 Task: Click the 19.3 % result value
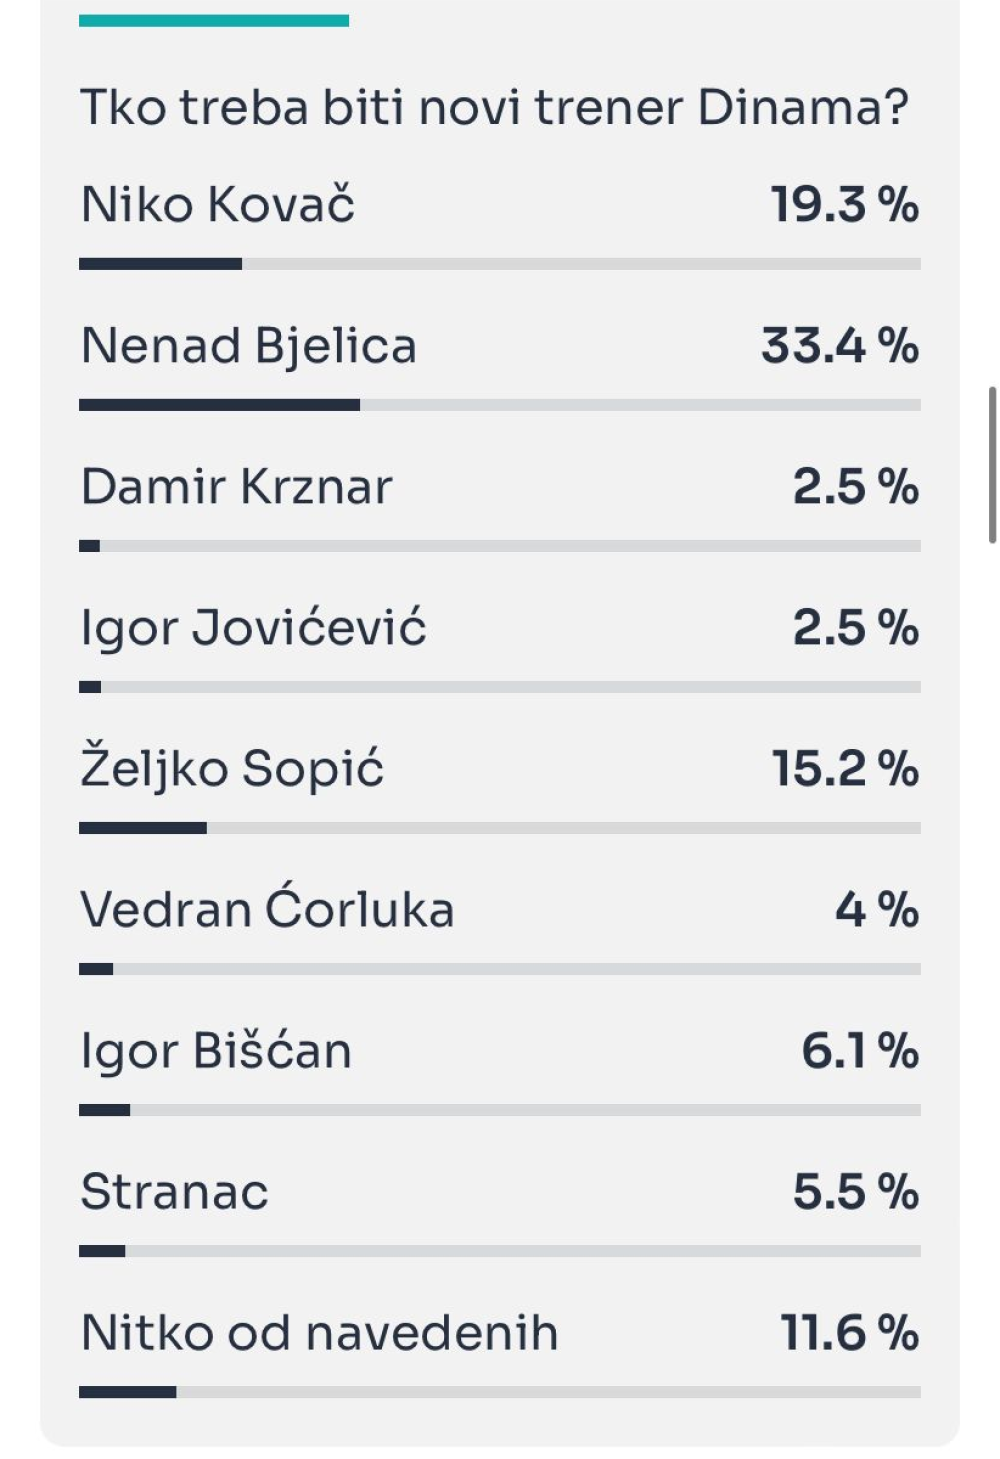pos(844,205)
